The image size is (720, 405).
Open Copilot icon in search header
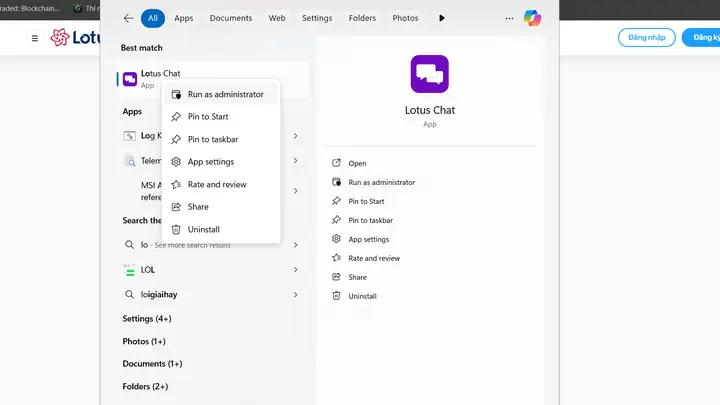(532, 18)
